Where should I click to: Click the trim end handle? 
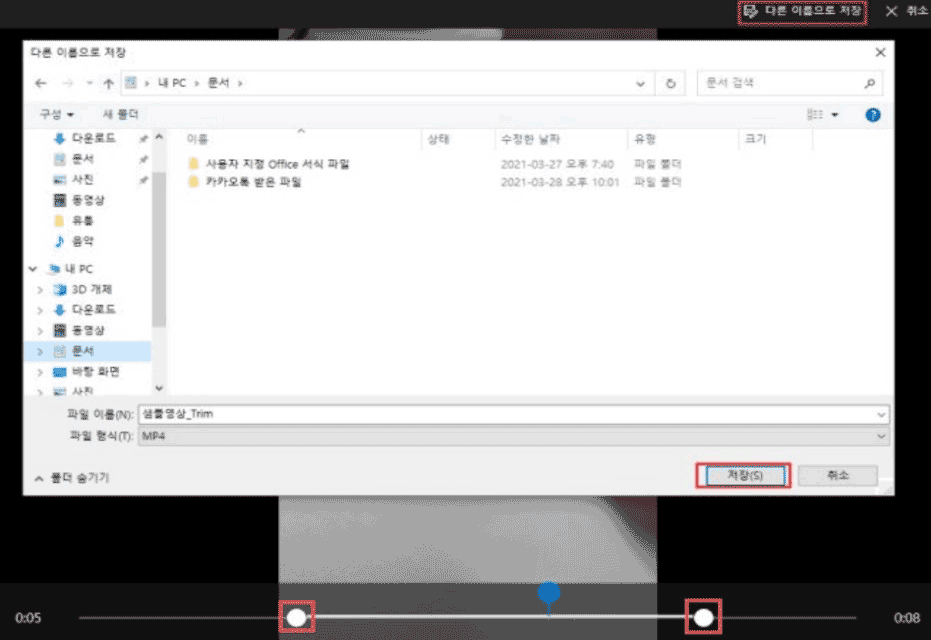(x=704, y=617)
